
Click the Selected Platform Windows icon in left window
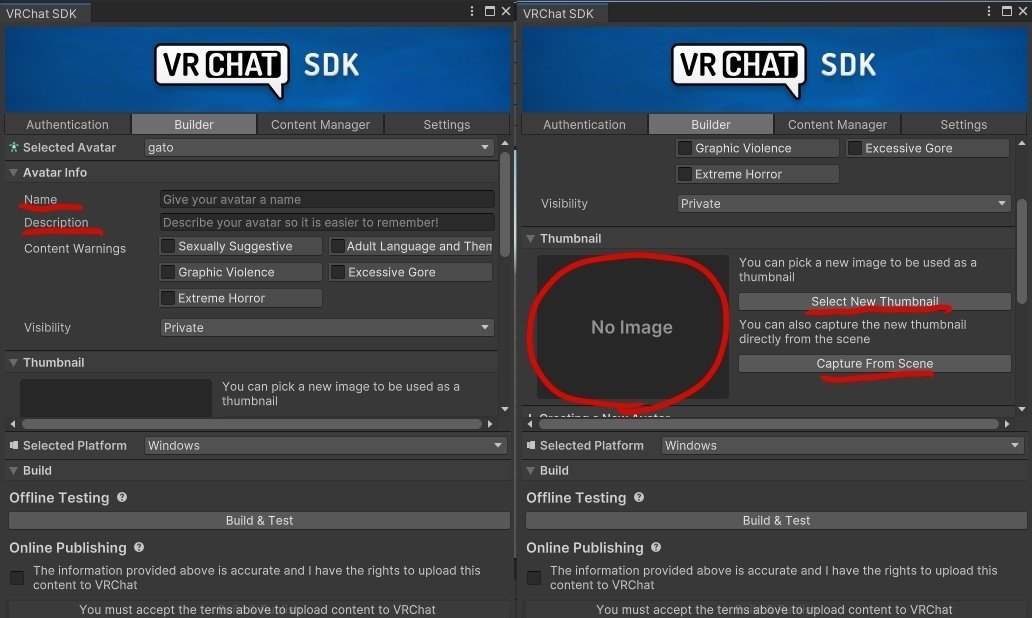[x=14, y=446]
